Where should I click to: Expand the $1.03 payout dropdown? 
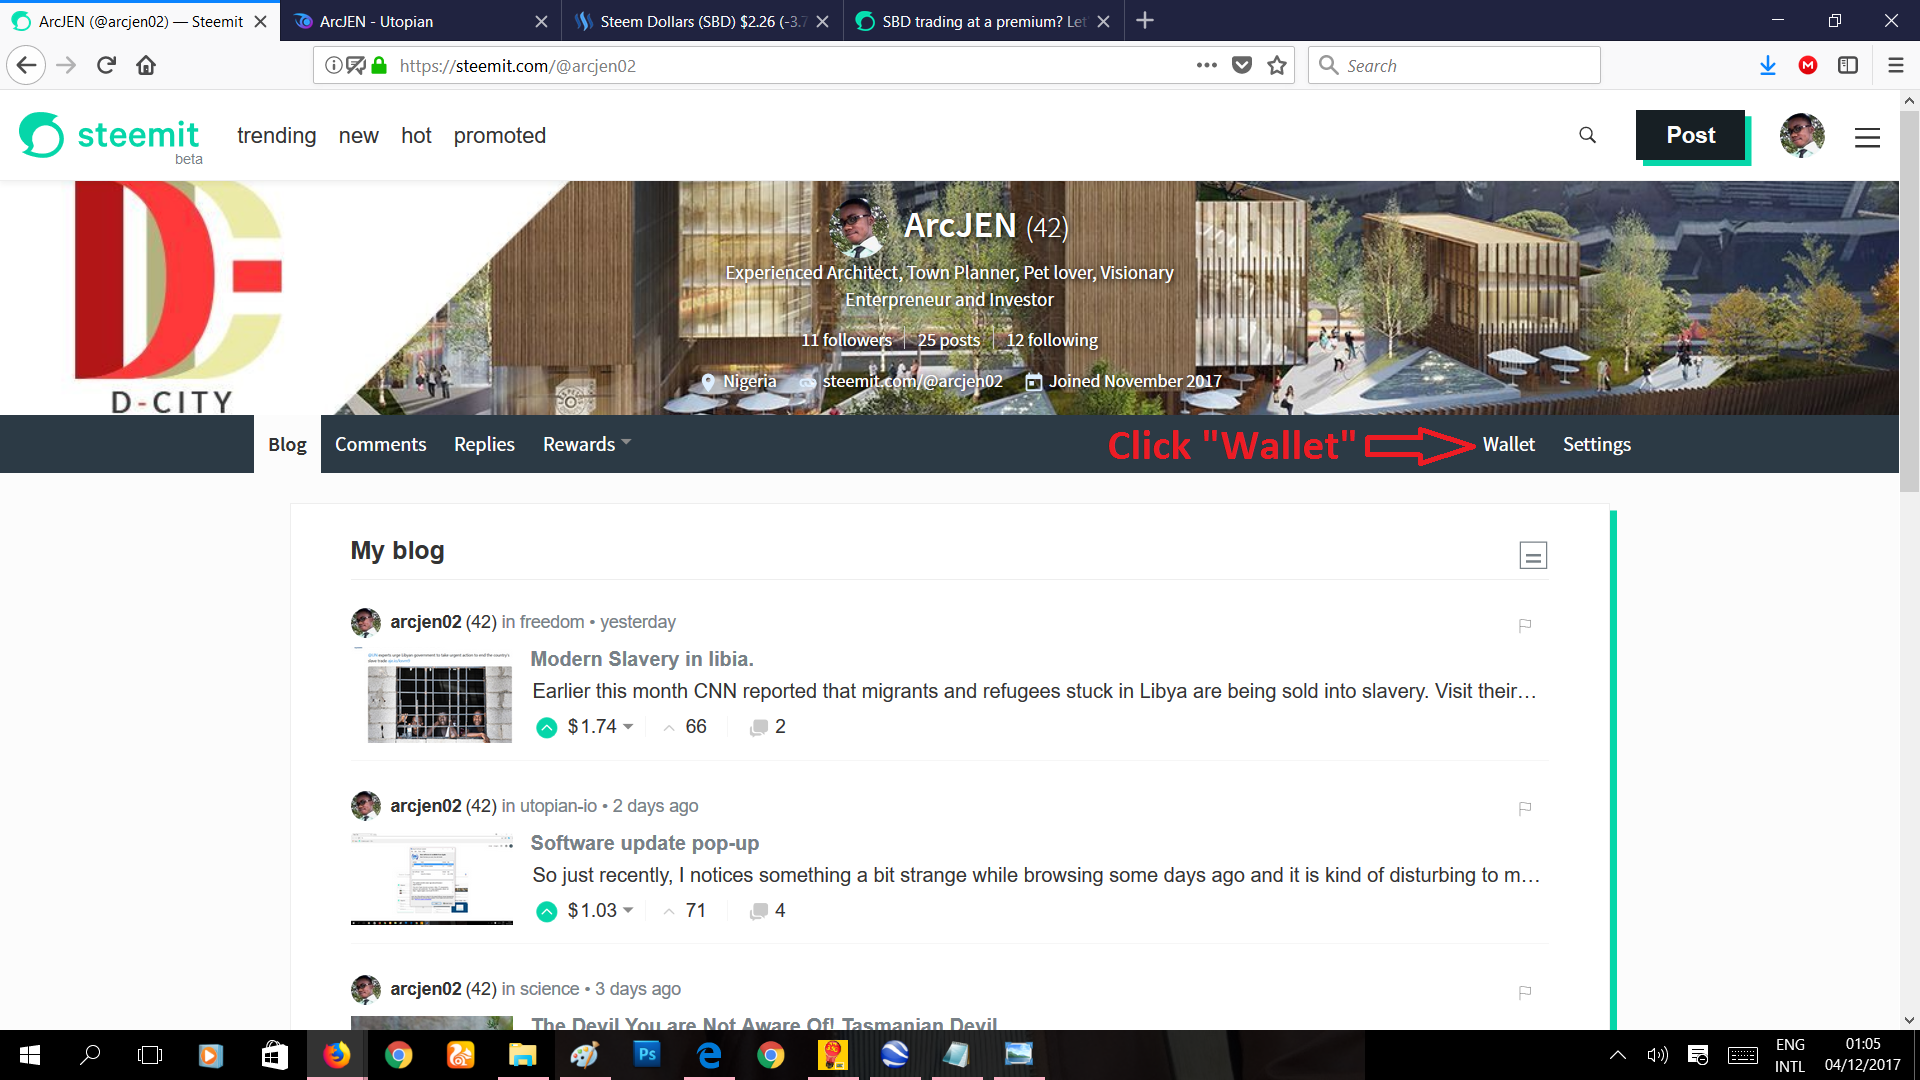[x=628, y=910]
